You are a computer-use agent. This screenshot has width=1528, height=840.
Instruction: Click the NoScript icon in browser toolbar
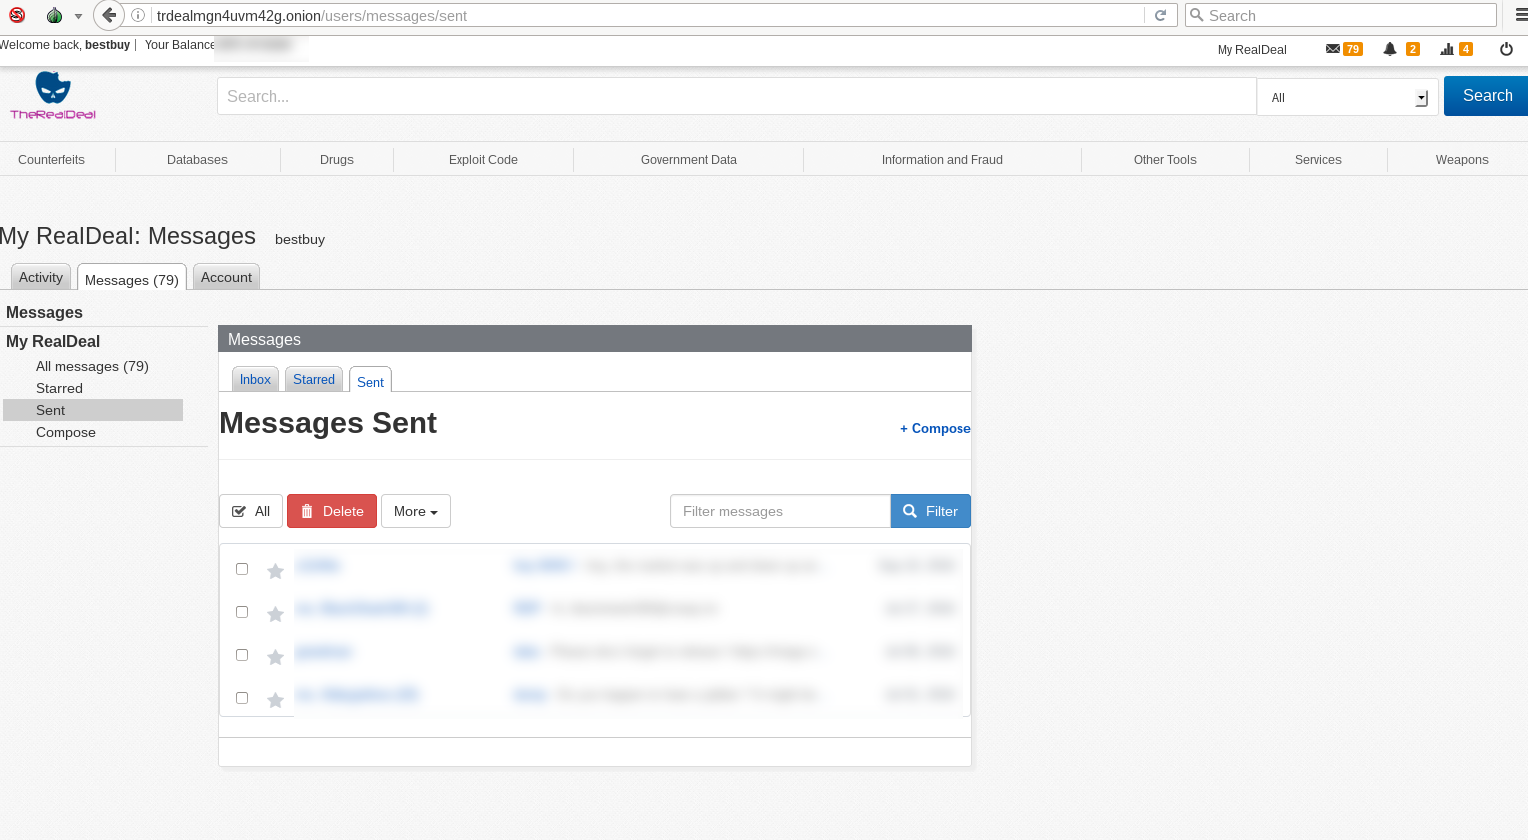17,15
